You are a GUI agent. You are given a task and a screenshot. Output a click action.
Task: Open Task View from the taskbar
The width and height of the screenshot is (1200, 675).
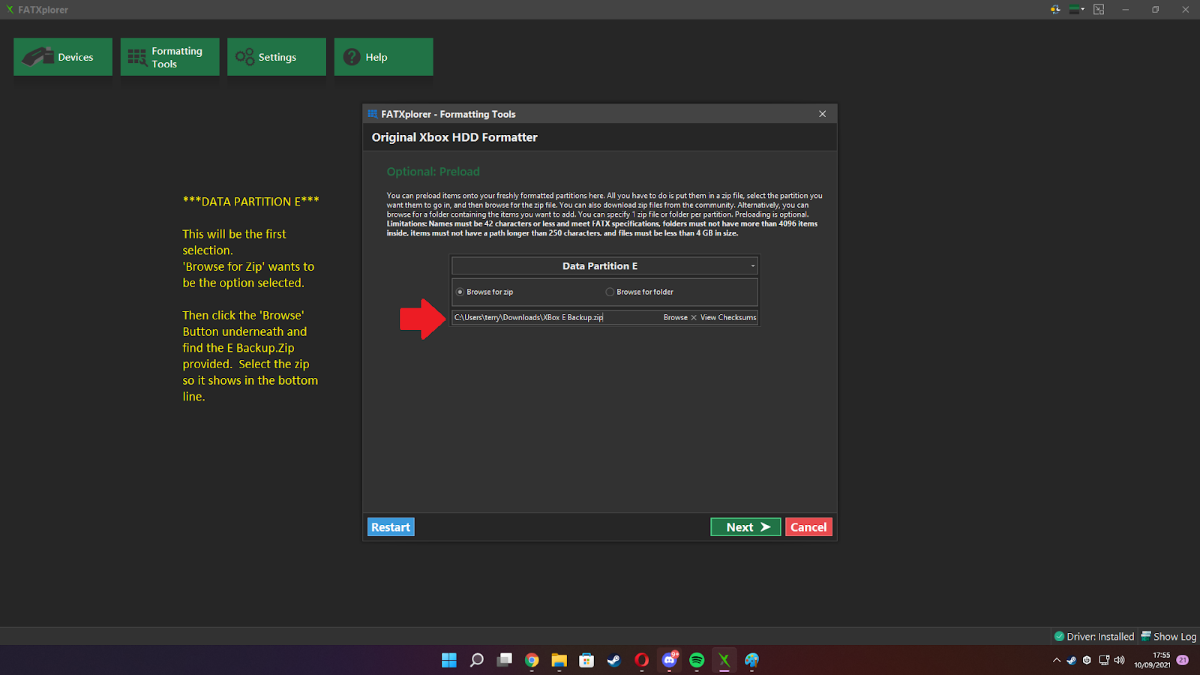(504, 660)
